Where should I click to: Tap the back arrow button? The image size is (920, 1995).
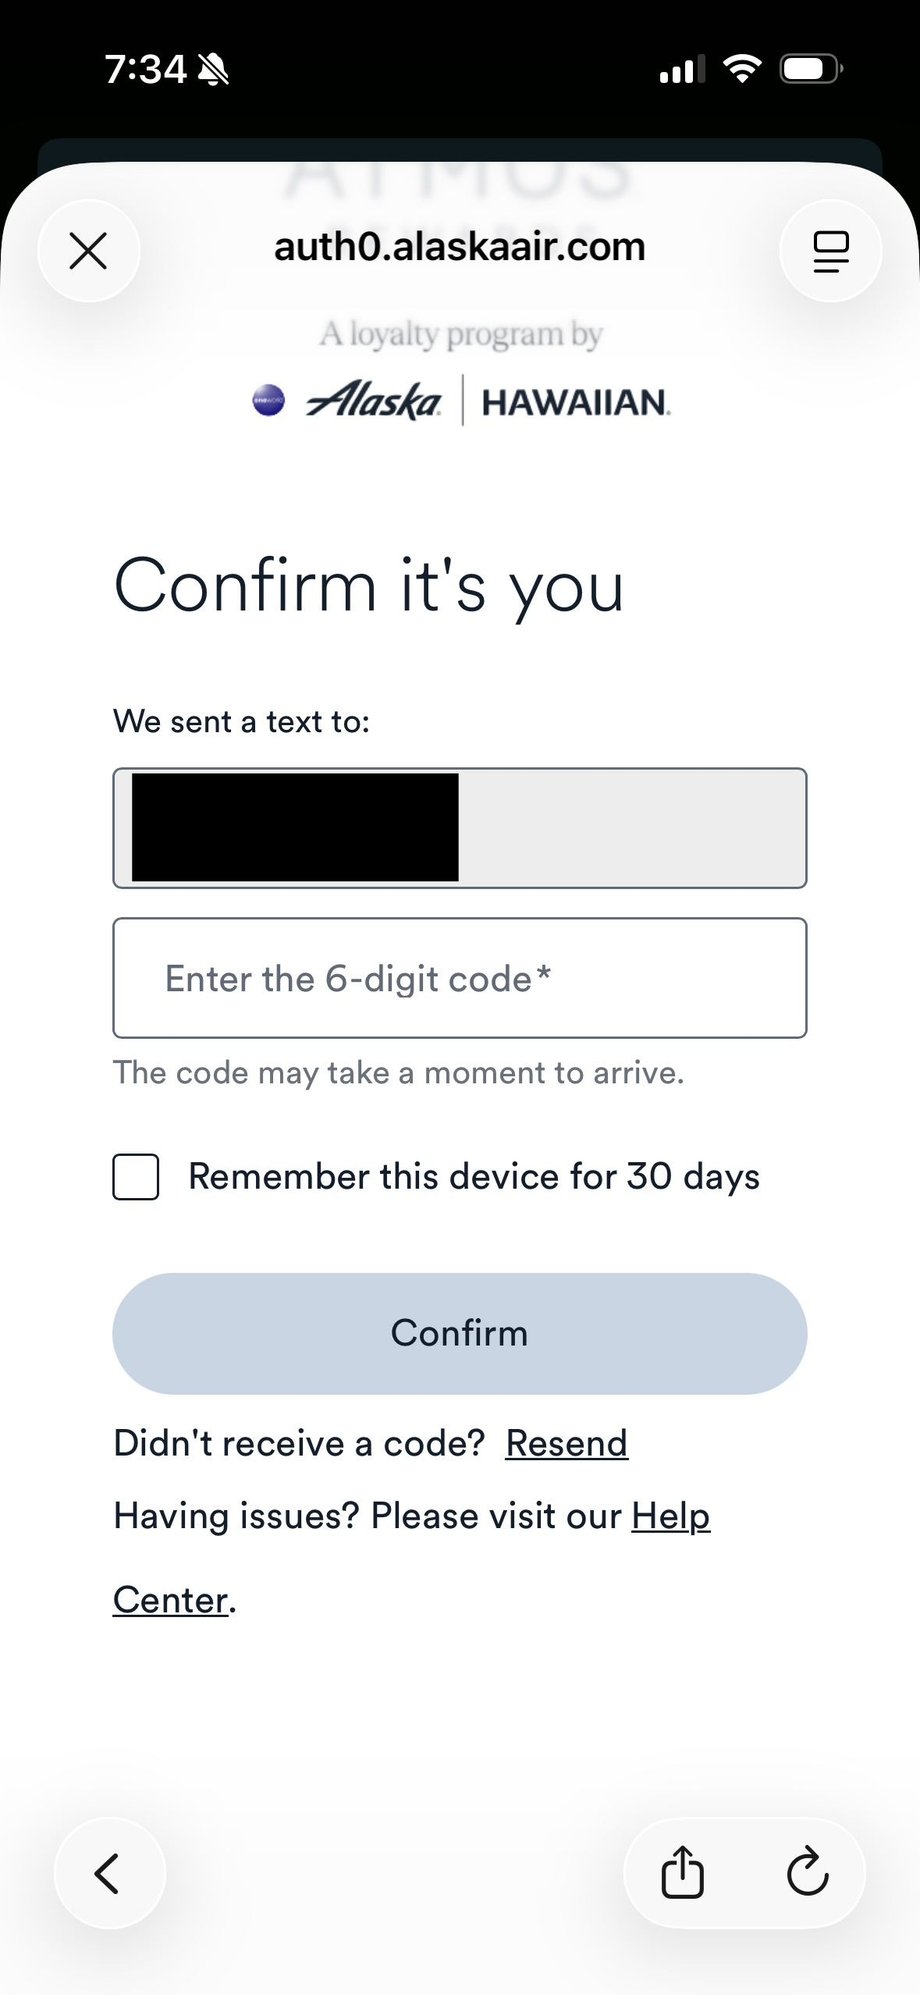[x=108, y=1872]
